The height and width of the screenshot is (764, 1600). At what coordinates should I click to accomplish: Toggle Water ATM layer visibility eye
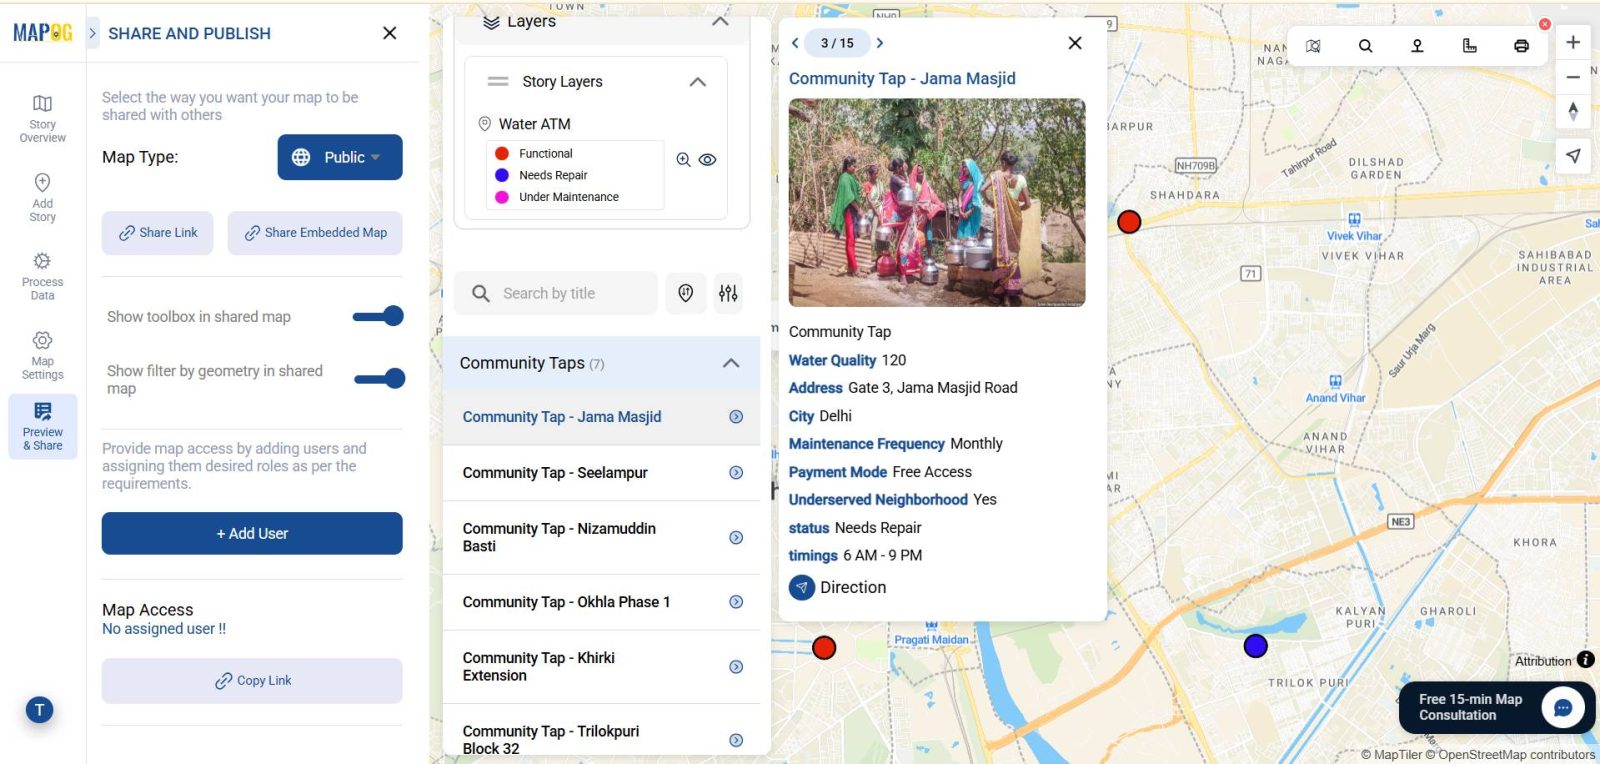tap(708, 160)
